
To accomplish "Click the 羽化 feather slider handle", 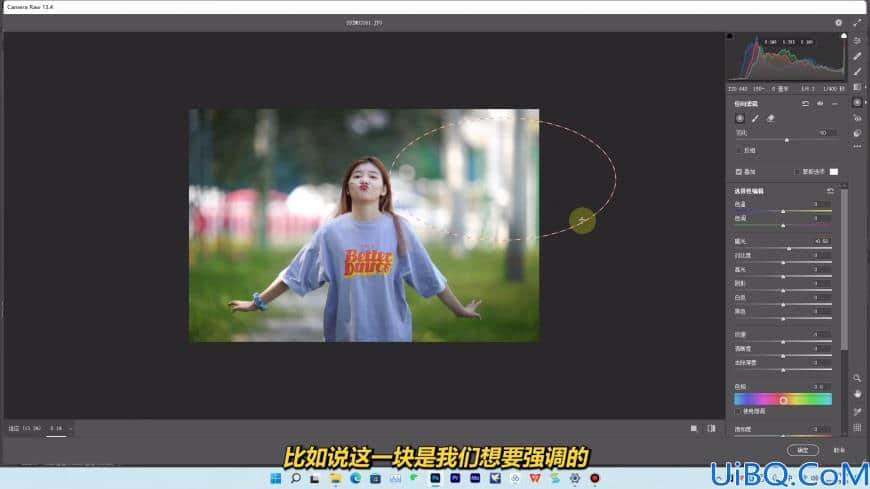I will [787, 140].
